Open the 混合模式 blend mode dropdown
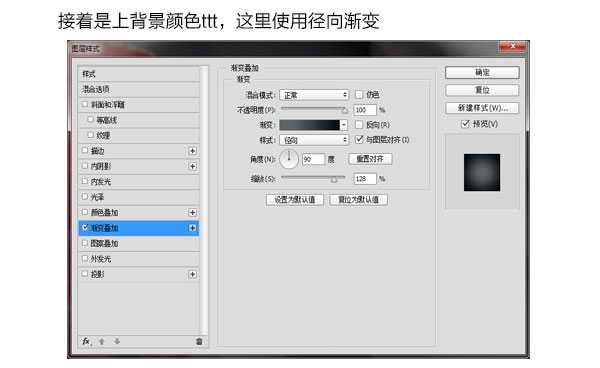The image size is (600, 368). pos(314,95)
